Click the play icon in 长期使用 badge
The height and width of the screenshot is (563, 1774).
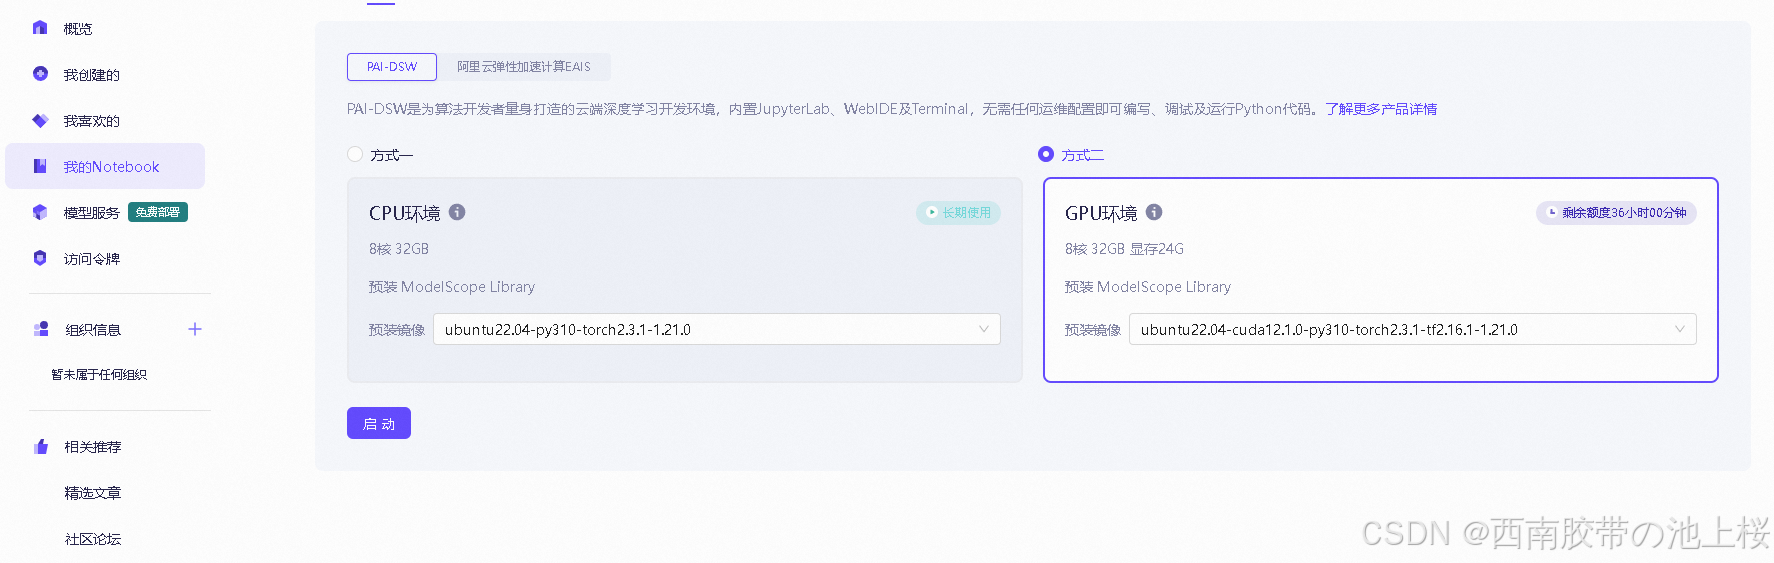click(932, 212)
